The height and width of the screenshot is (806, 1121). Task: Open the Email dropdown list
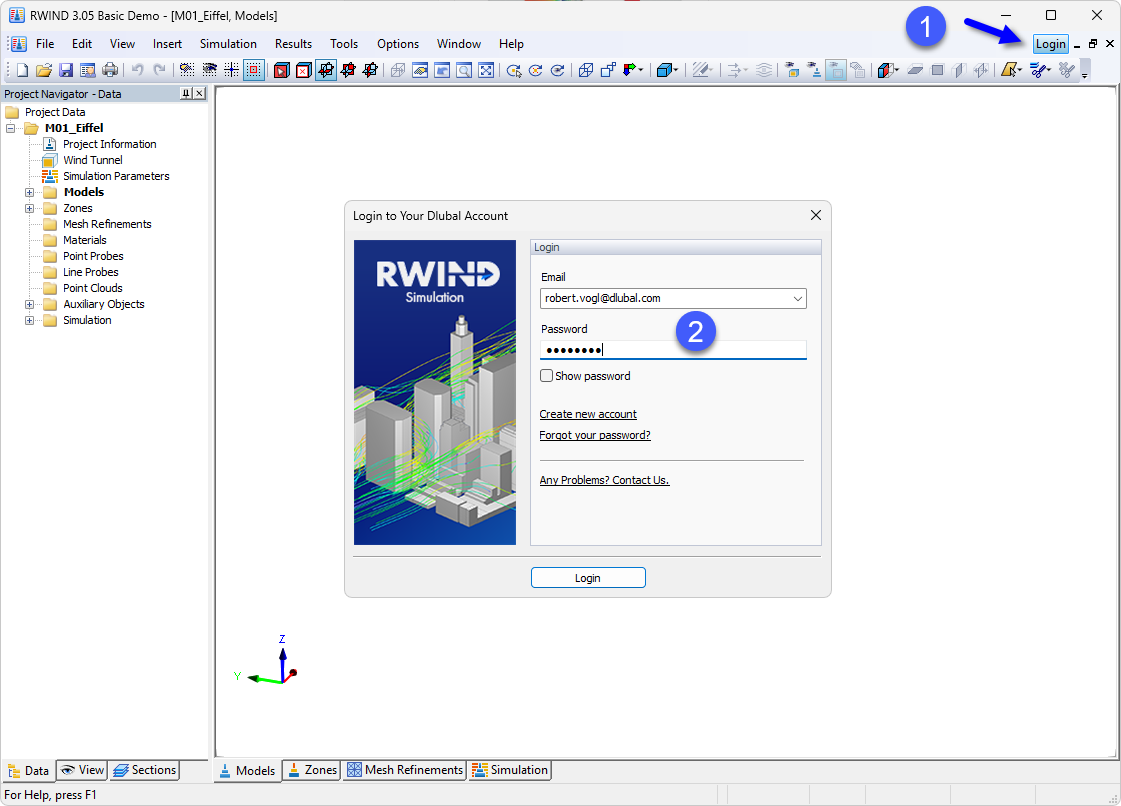coord(798,298)
